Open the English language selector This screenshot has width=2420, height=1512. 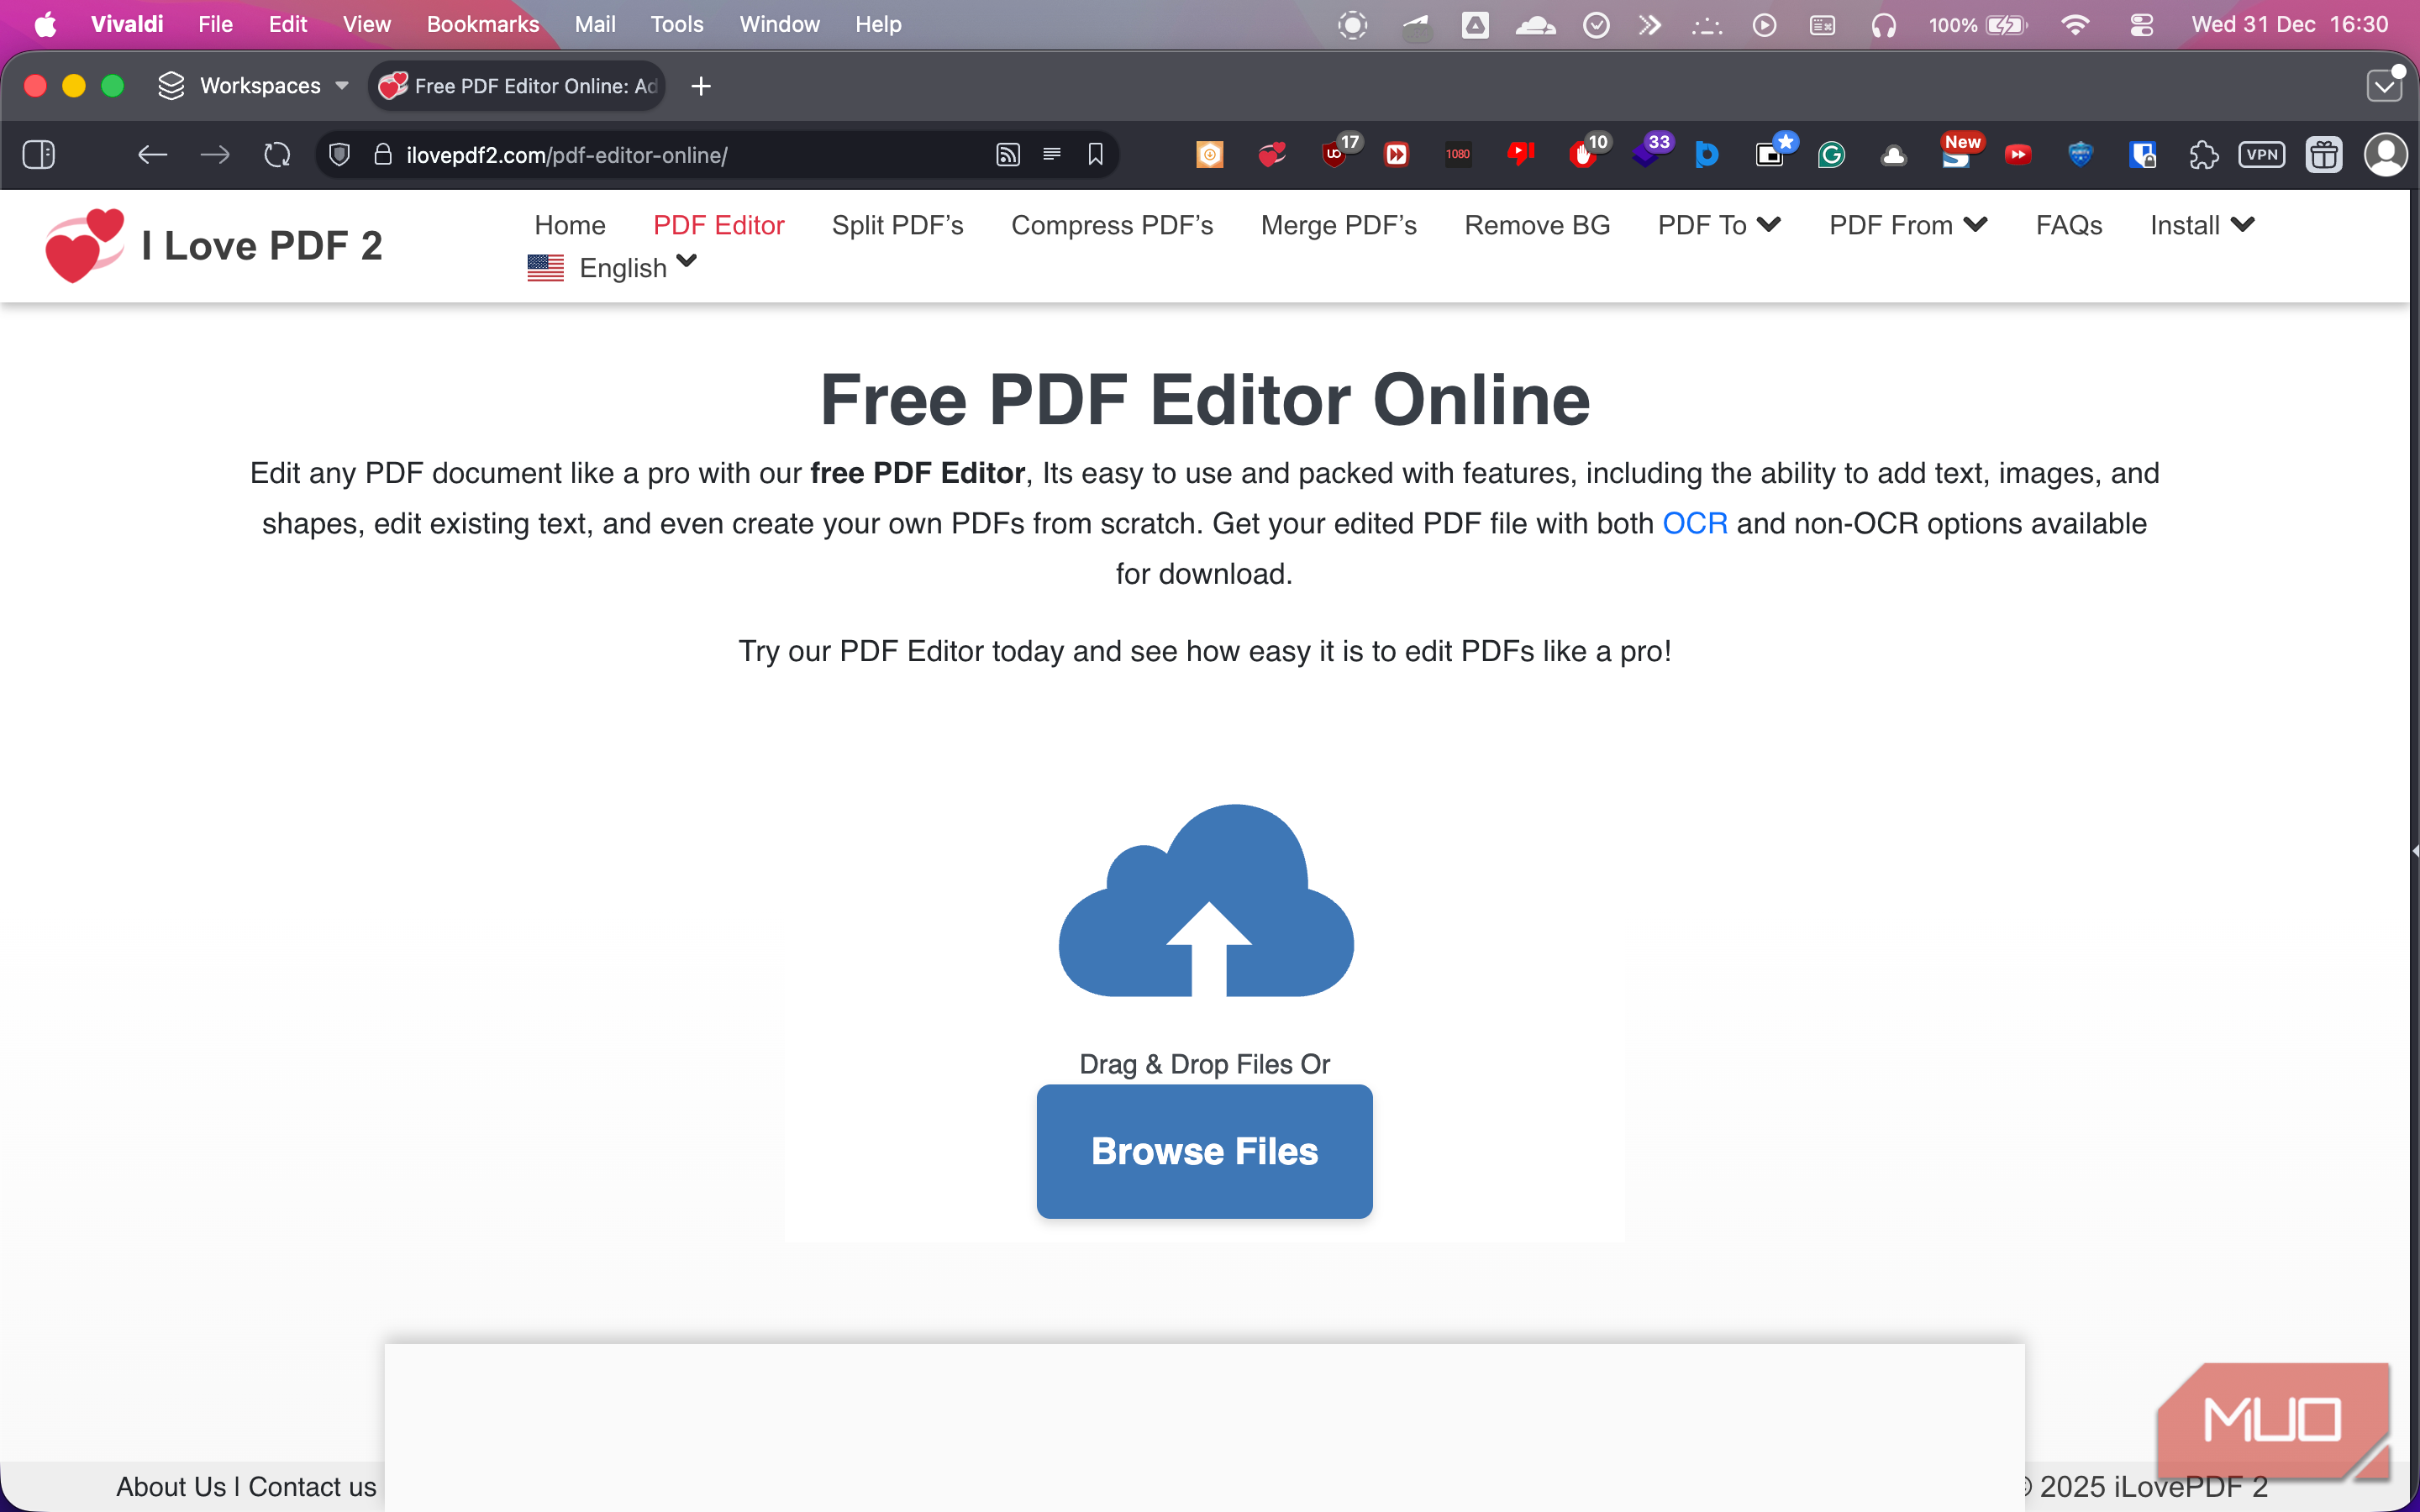pyautogui.click(x=612, y=268)
